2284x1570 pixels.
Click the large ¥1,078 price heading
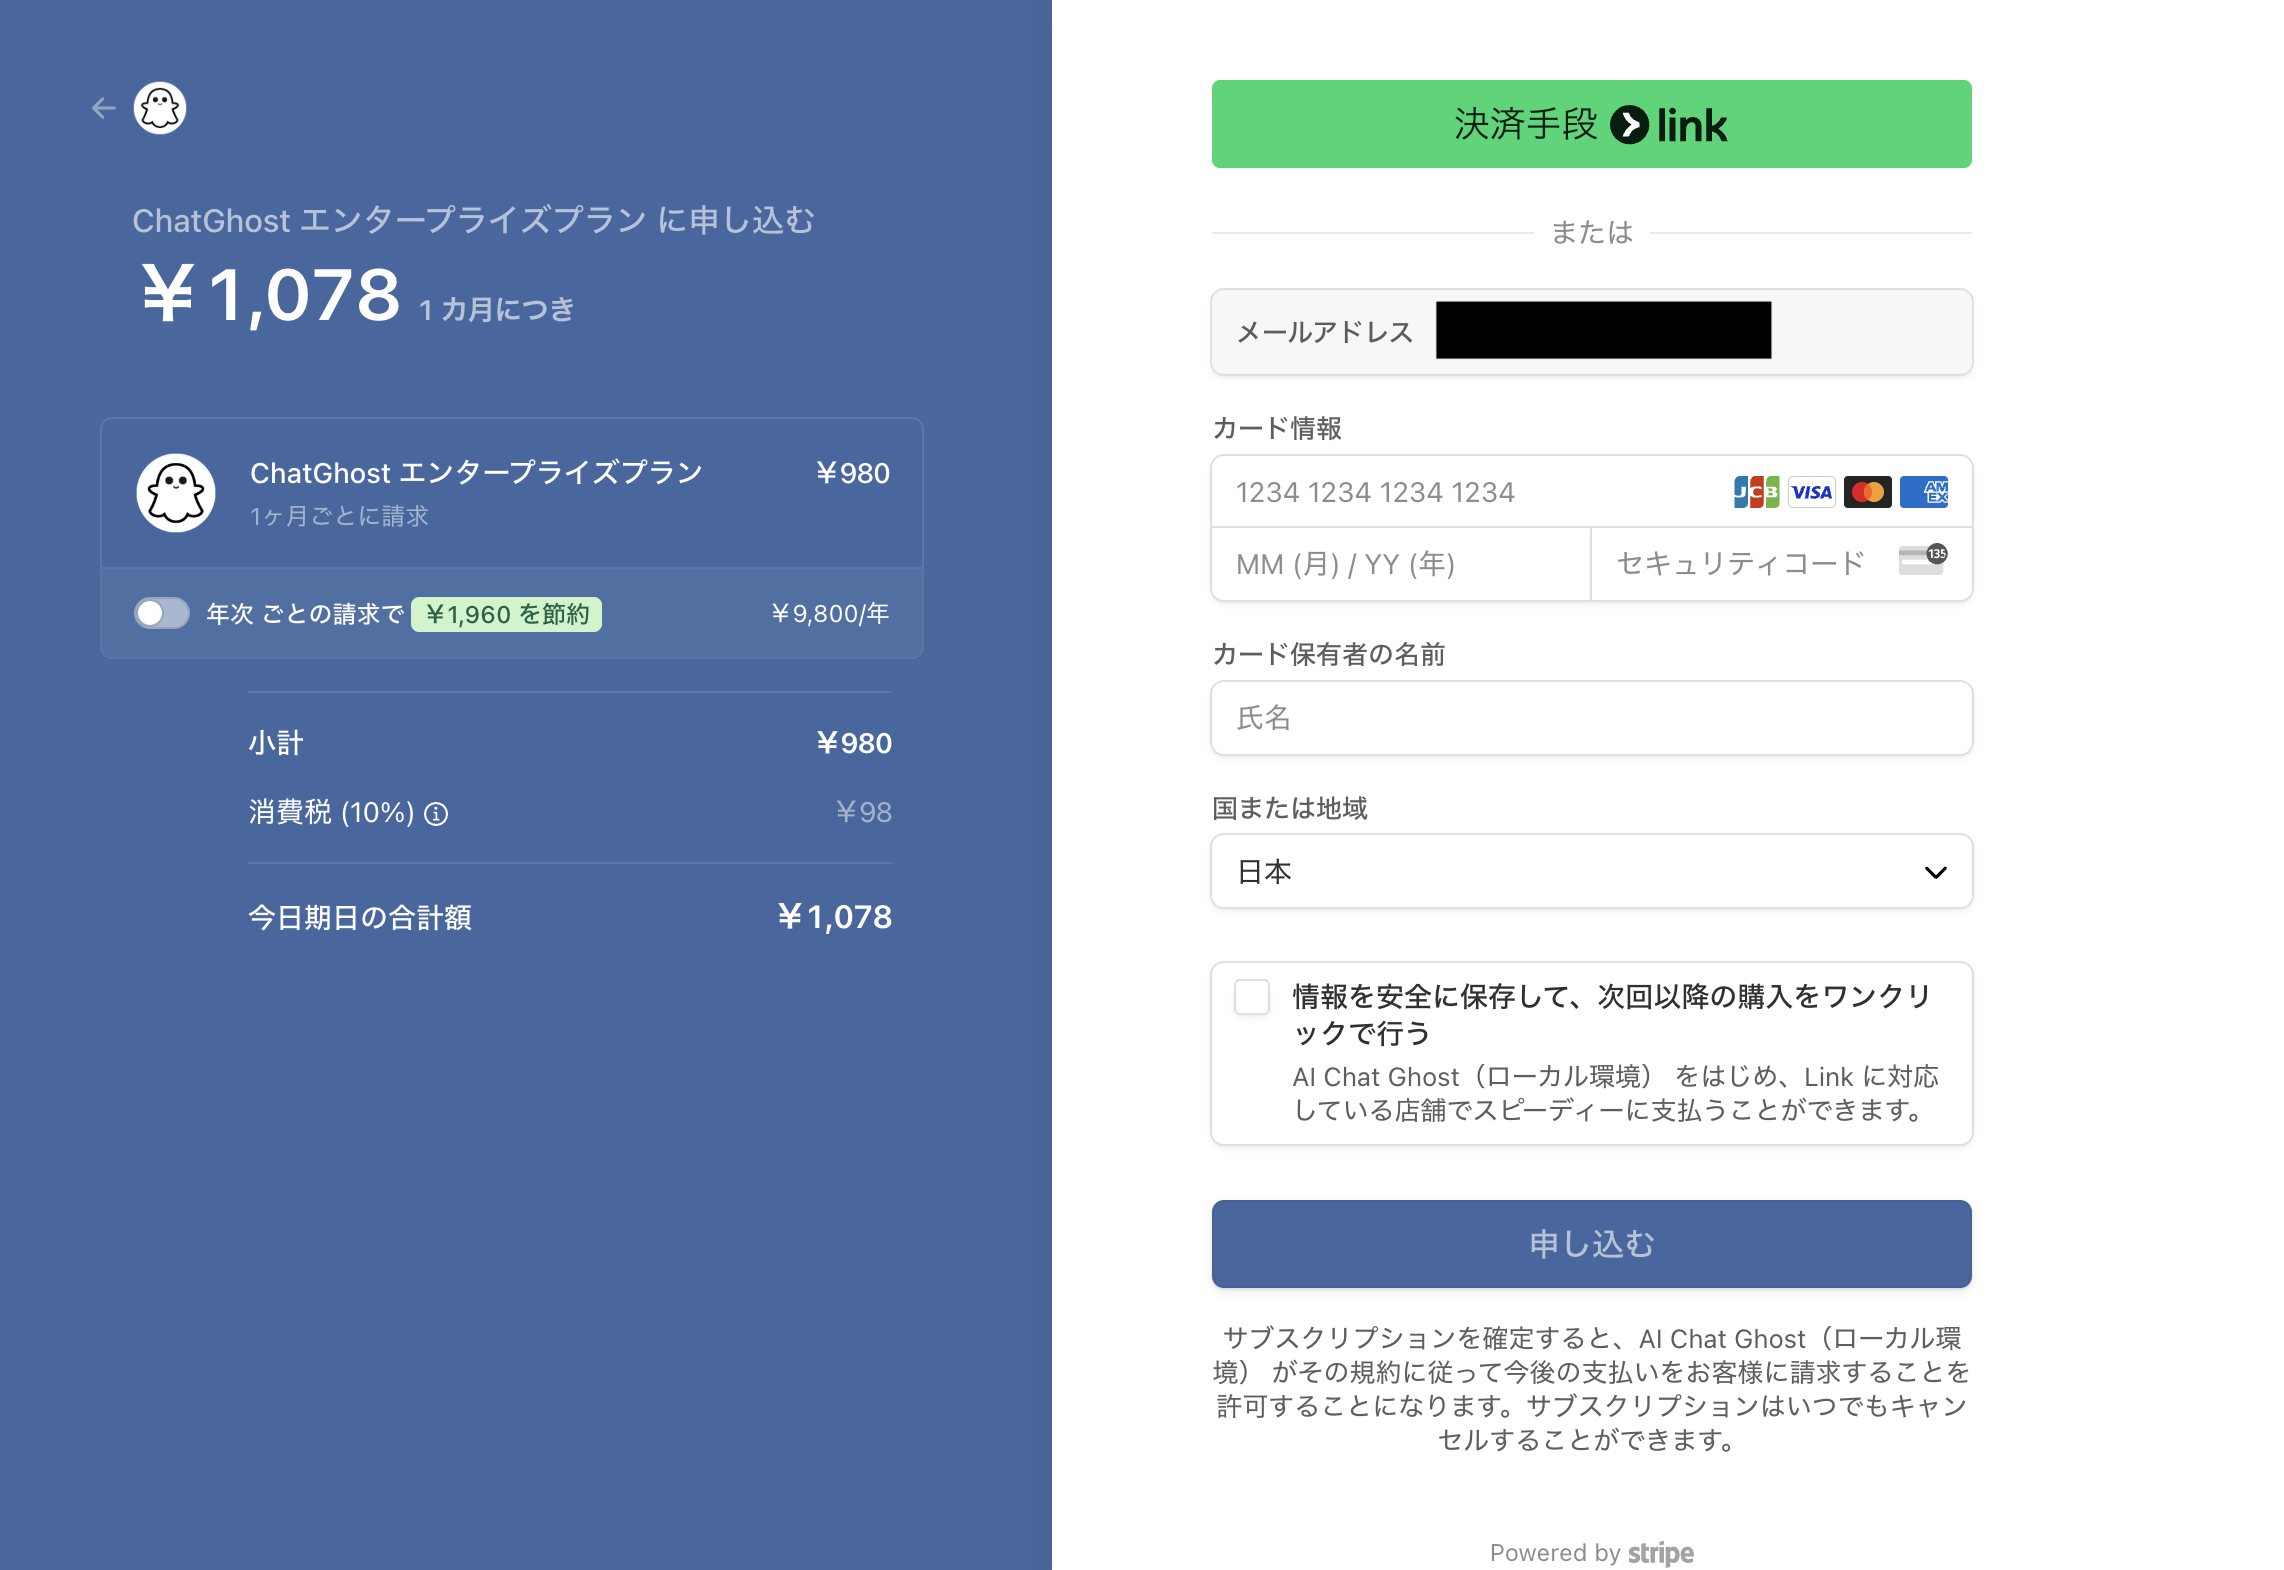coord(270,295)
